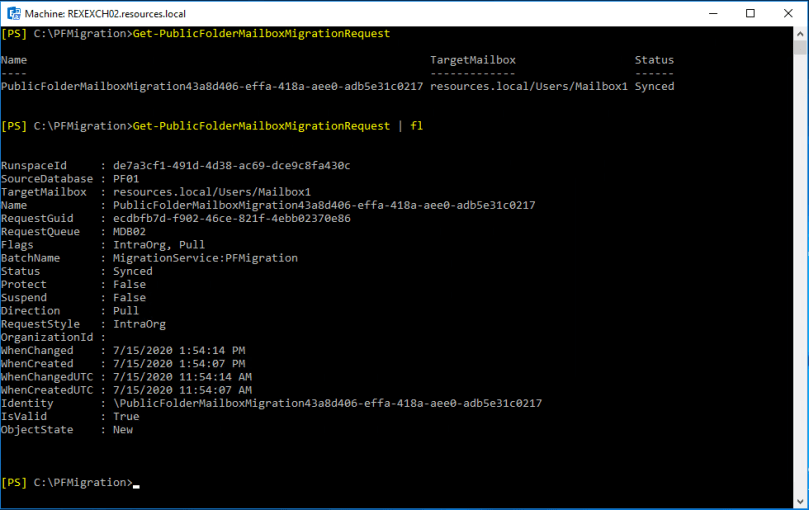
Task: Click the scrollbar up arrow
Action: coord(799,34)
